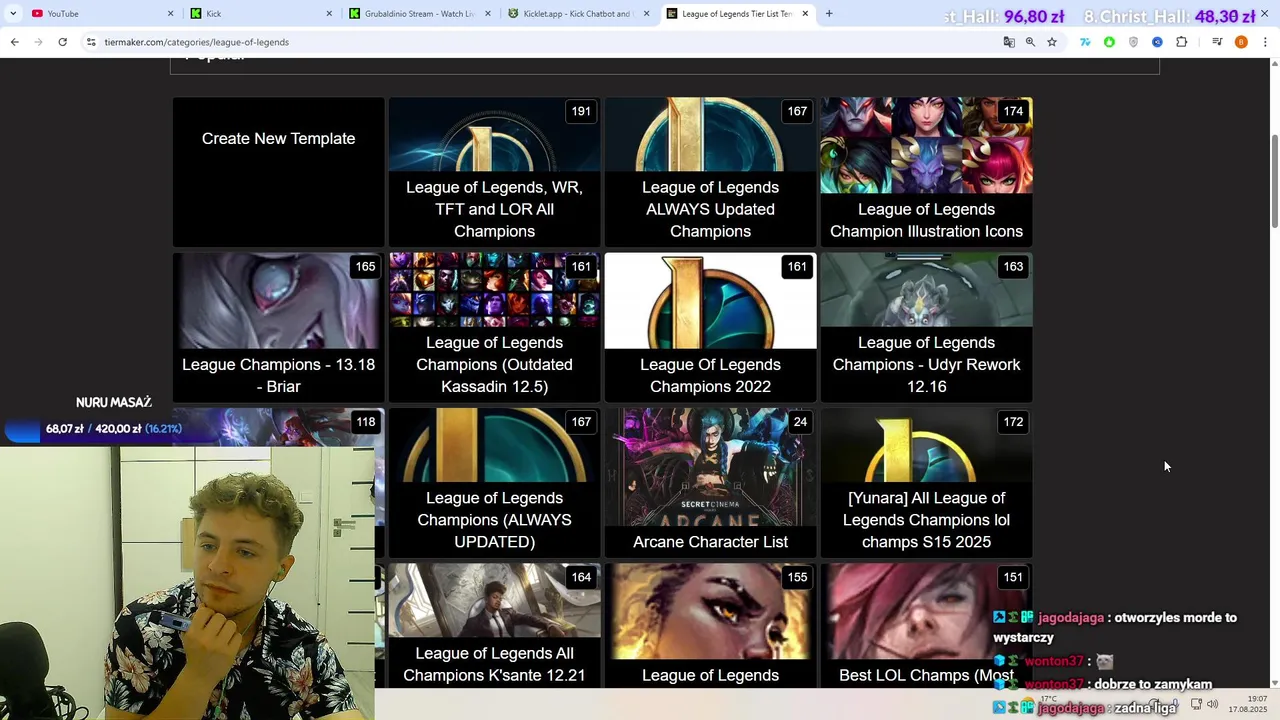Viewport: 1280px width, 720px height.
Task: Open a new tab with plus button
Action: pyautogui.click(x=829, y=13)
